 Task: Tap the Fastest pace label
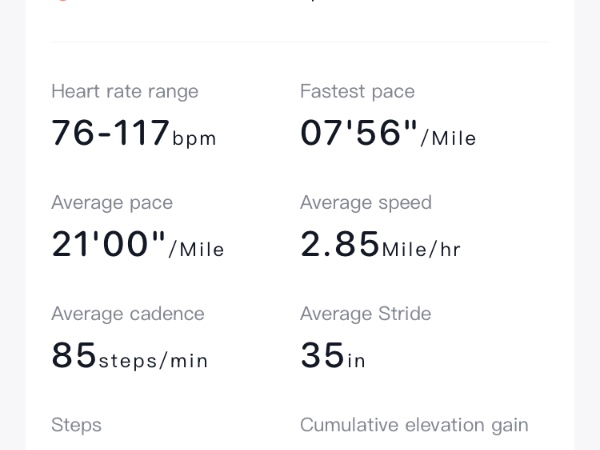pyautogui.click(x=357, y=92)
